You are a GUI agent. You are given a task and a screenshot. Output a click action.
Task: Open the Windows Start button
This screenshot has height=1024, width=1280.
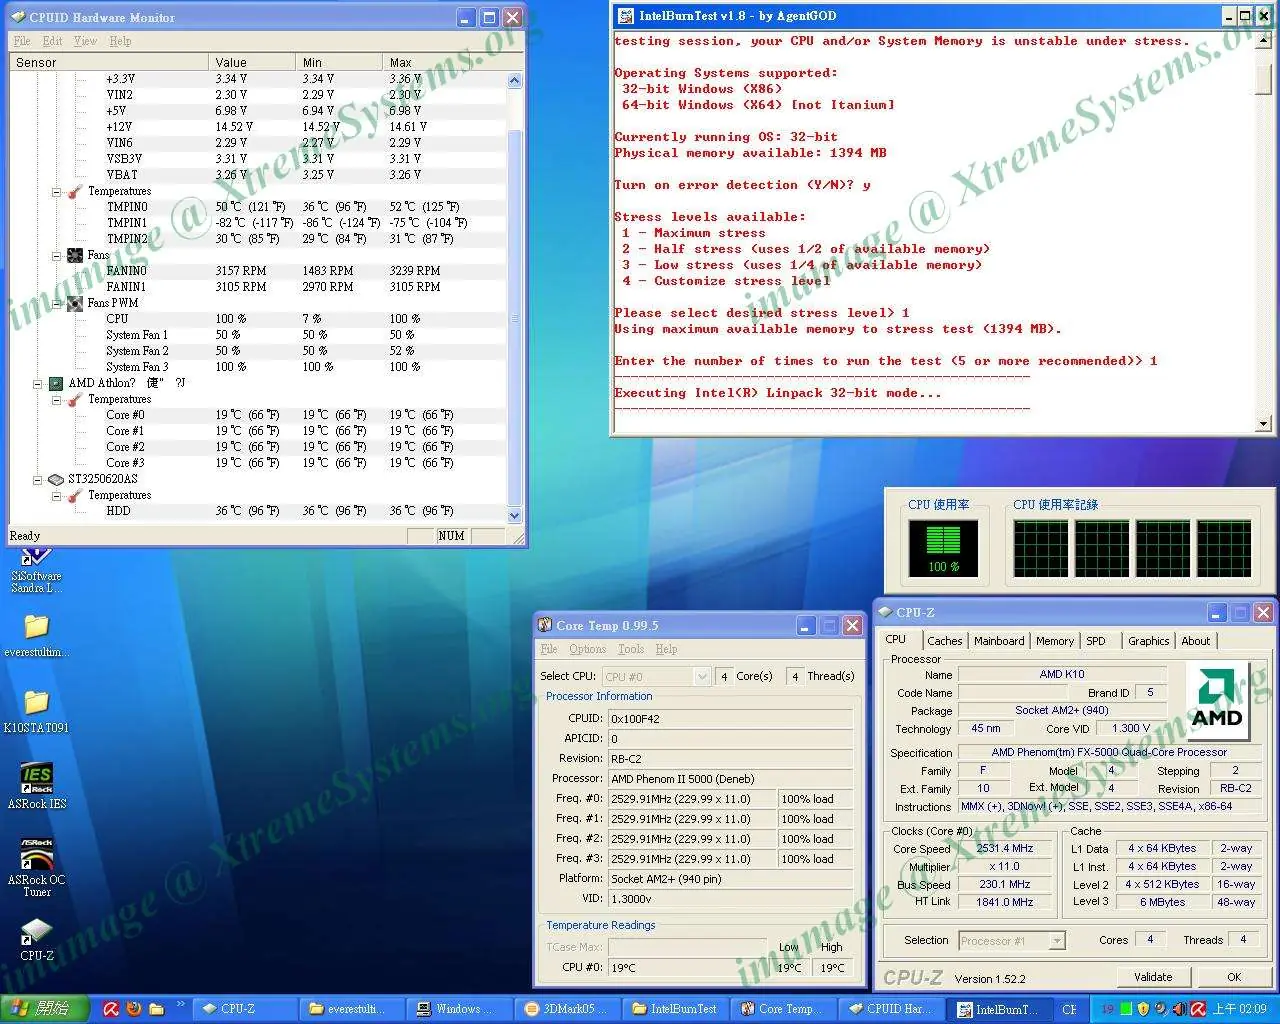tap(45, 1009)
